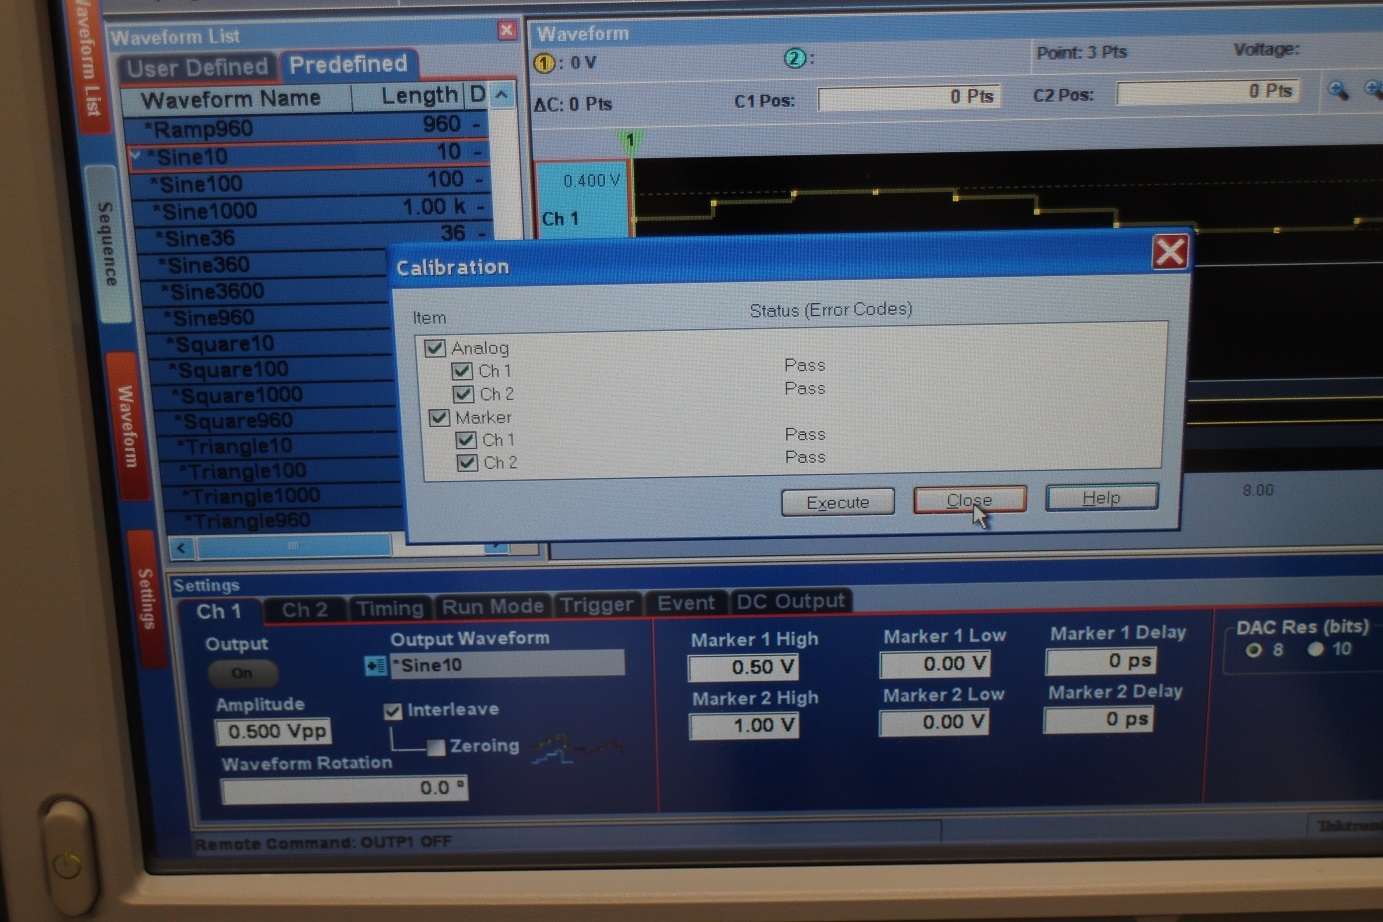Click the channel 1 indicator icon
This screenshot has height=922, width=1383.
[x=544, y=63]
